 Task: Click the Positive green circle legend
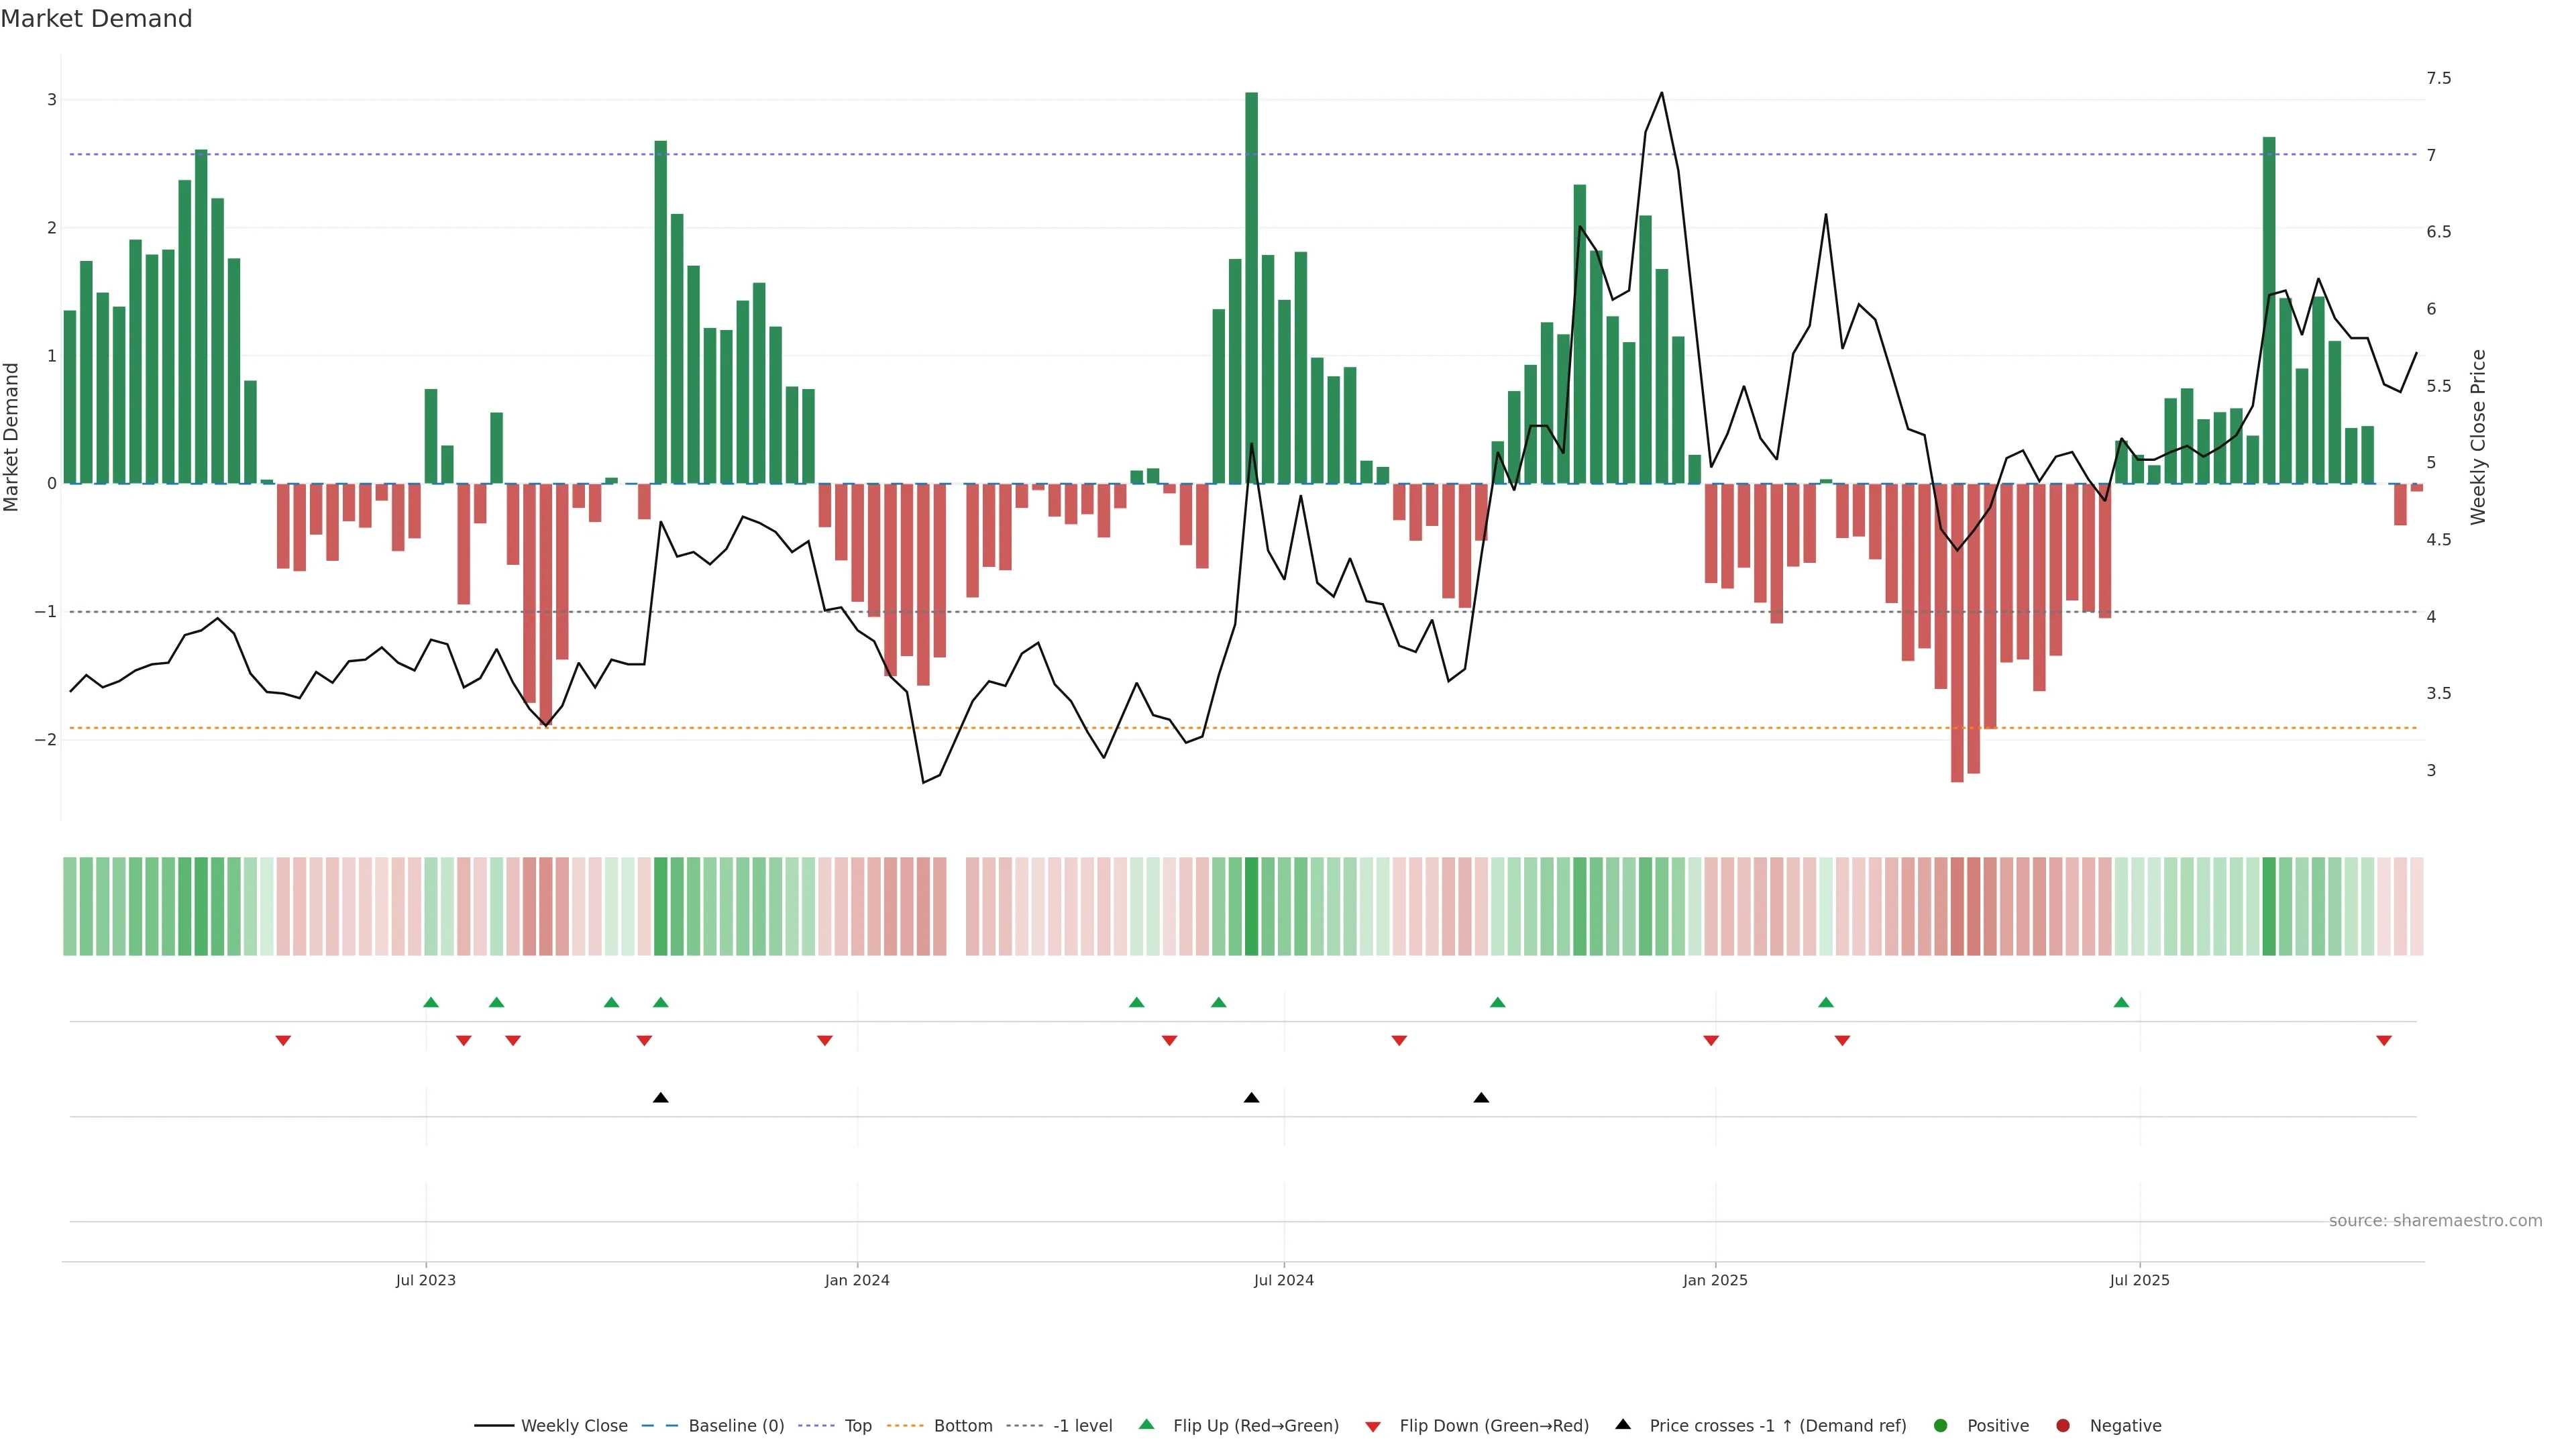[x=1941, y=1425]
